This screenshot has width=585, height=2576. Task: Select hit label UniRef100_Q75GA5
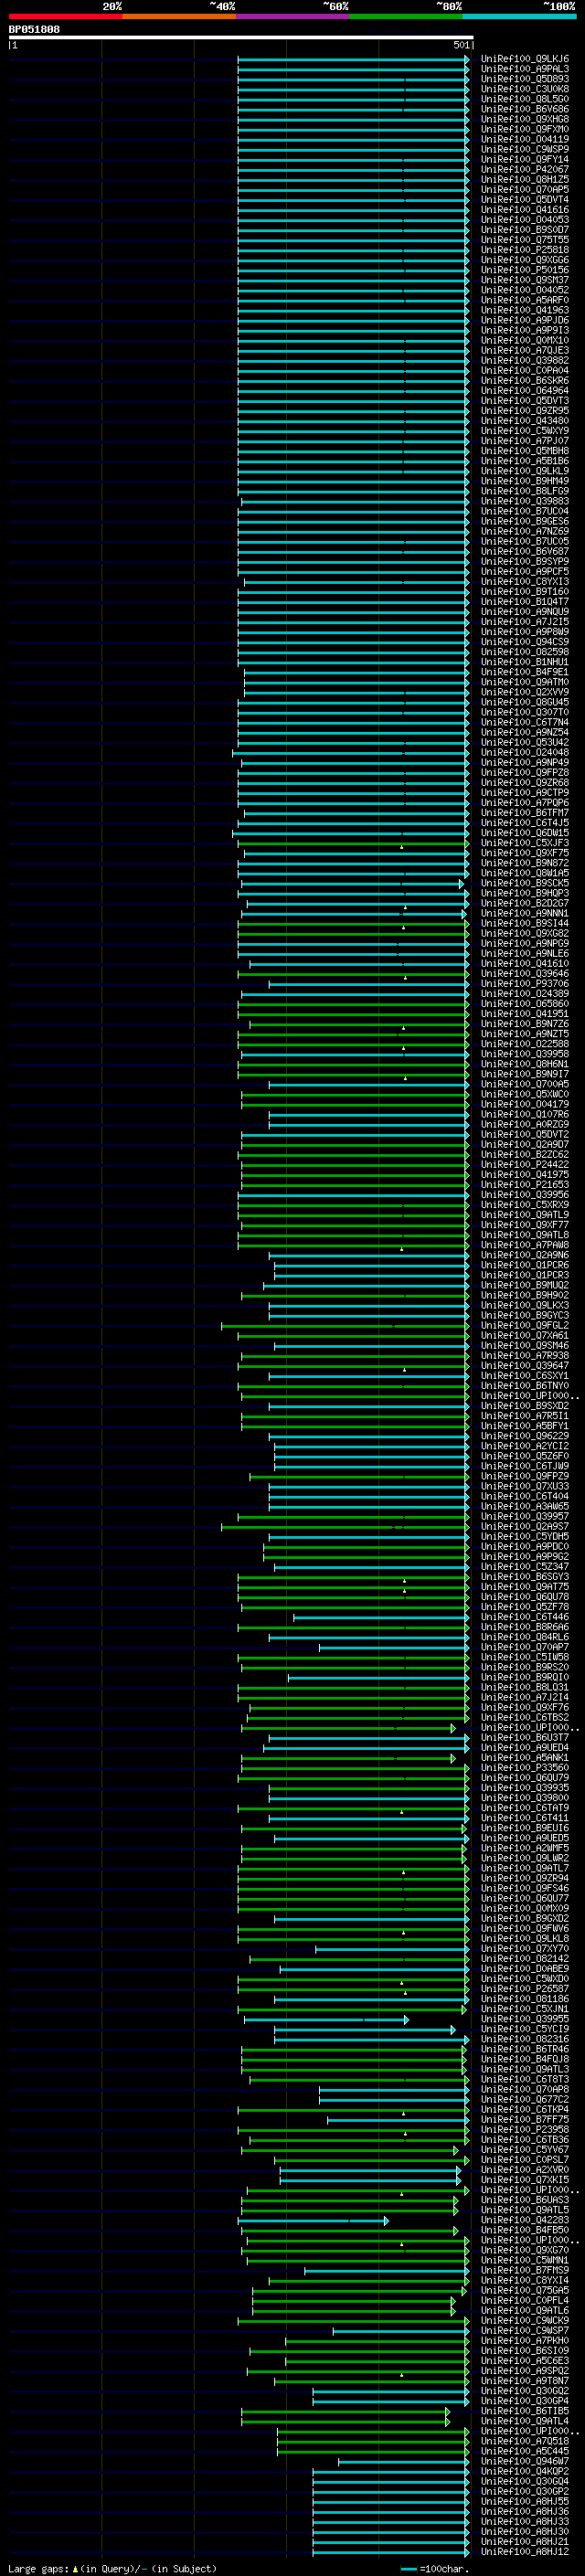tap(525, 2289)
